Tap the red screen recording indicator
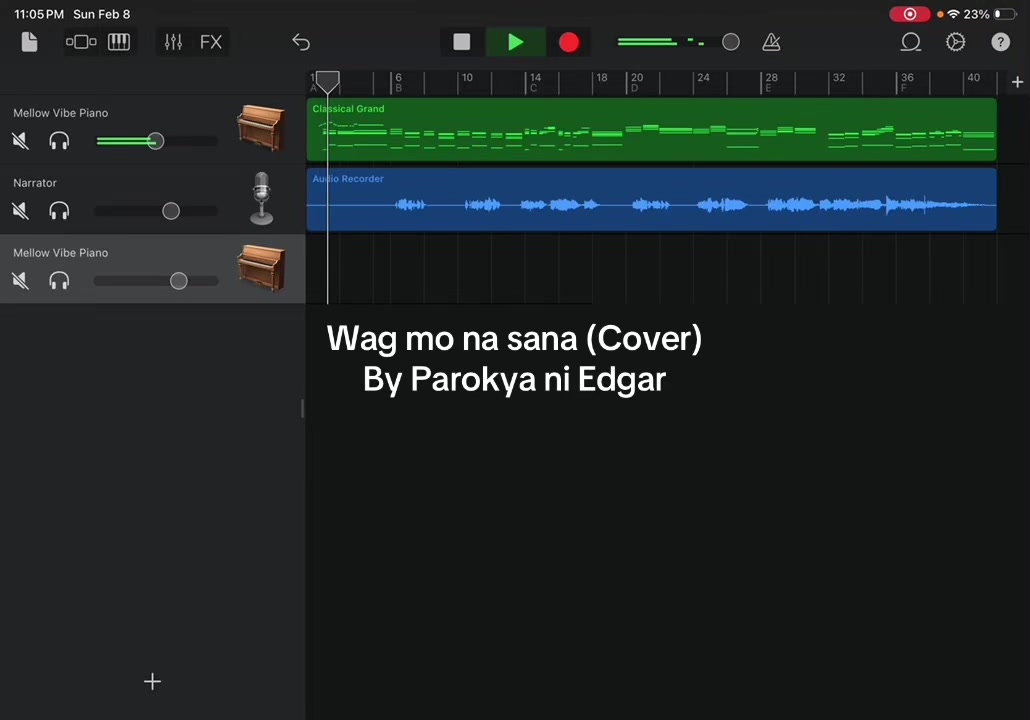Viewport: 1030px width, 720px height. (909, 14)
